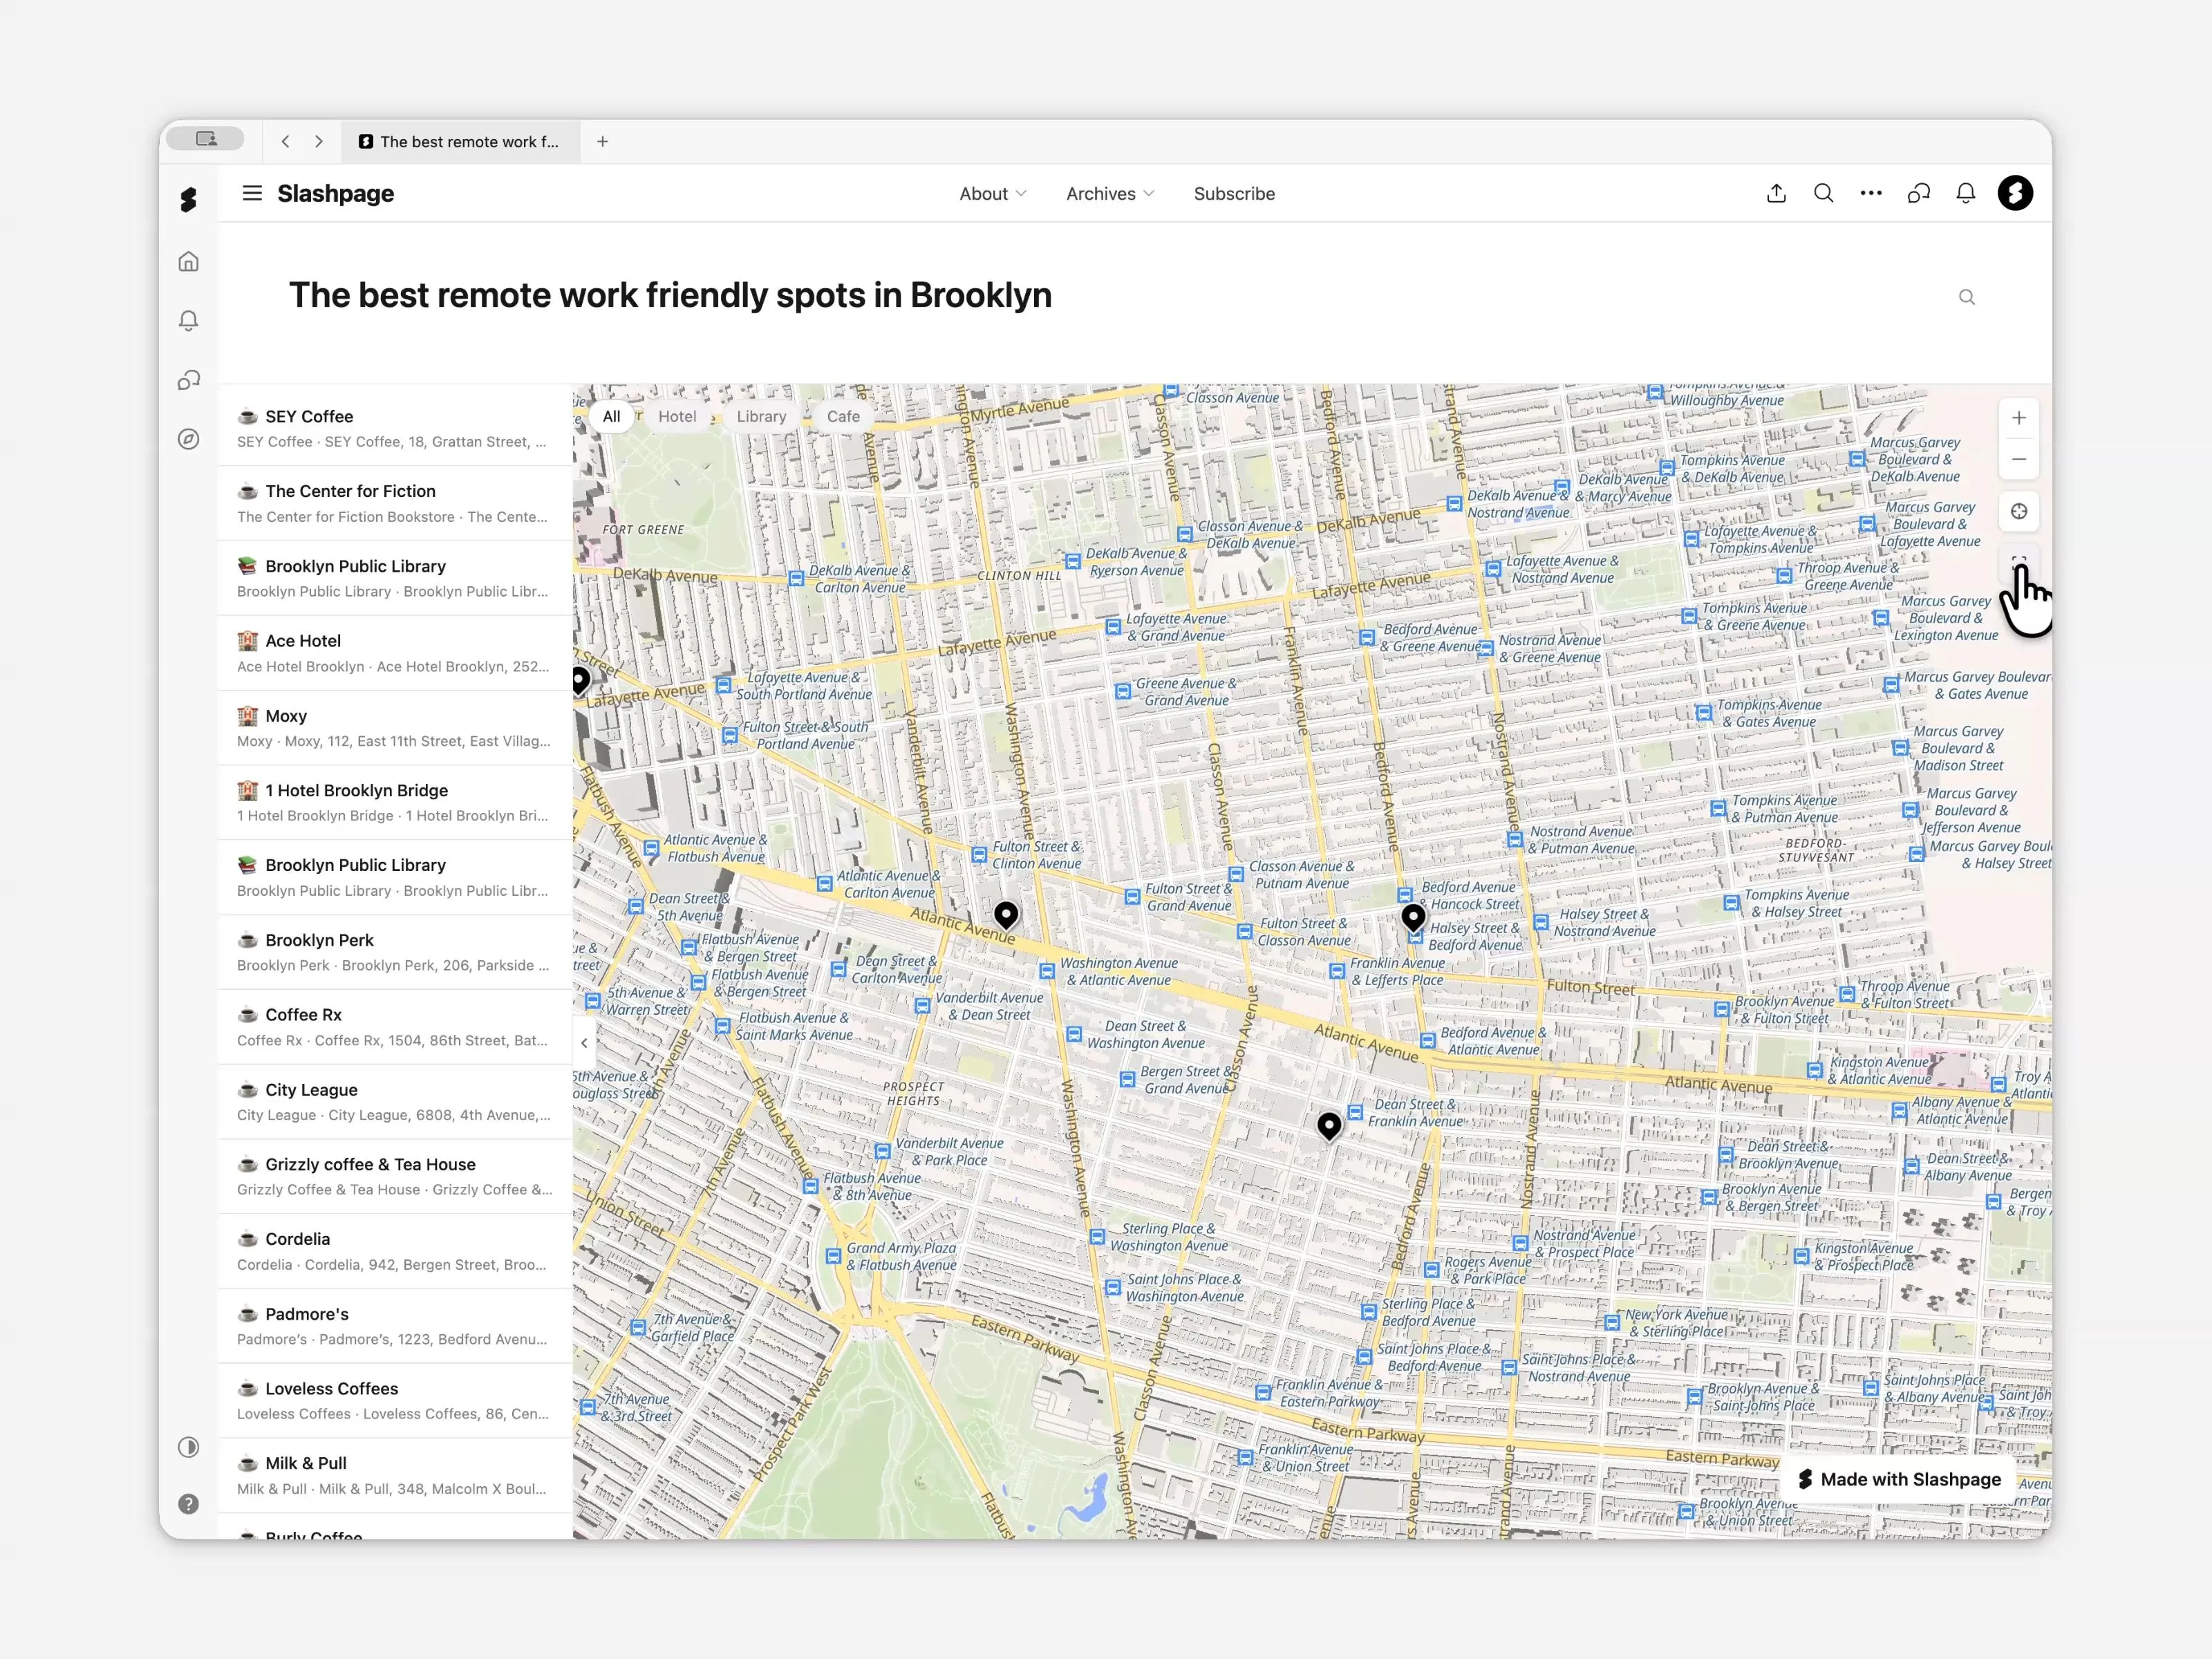This screenshot has width=2212, height=1659.
Task: Open the more options ellipsis menu
Action: click(1871, 194)
